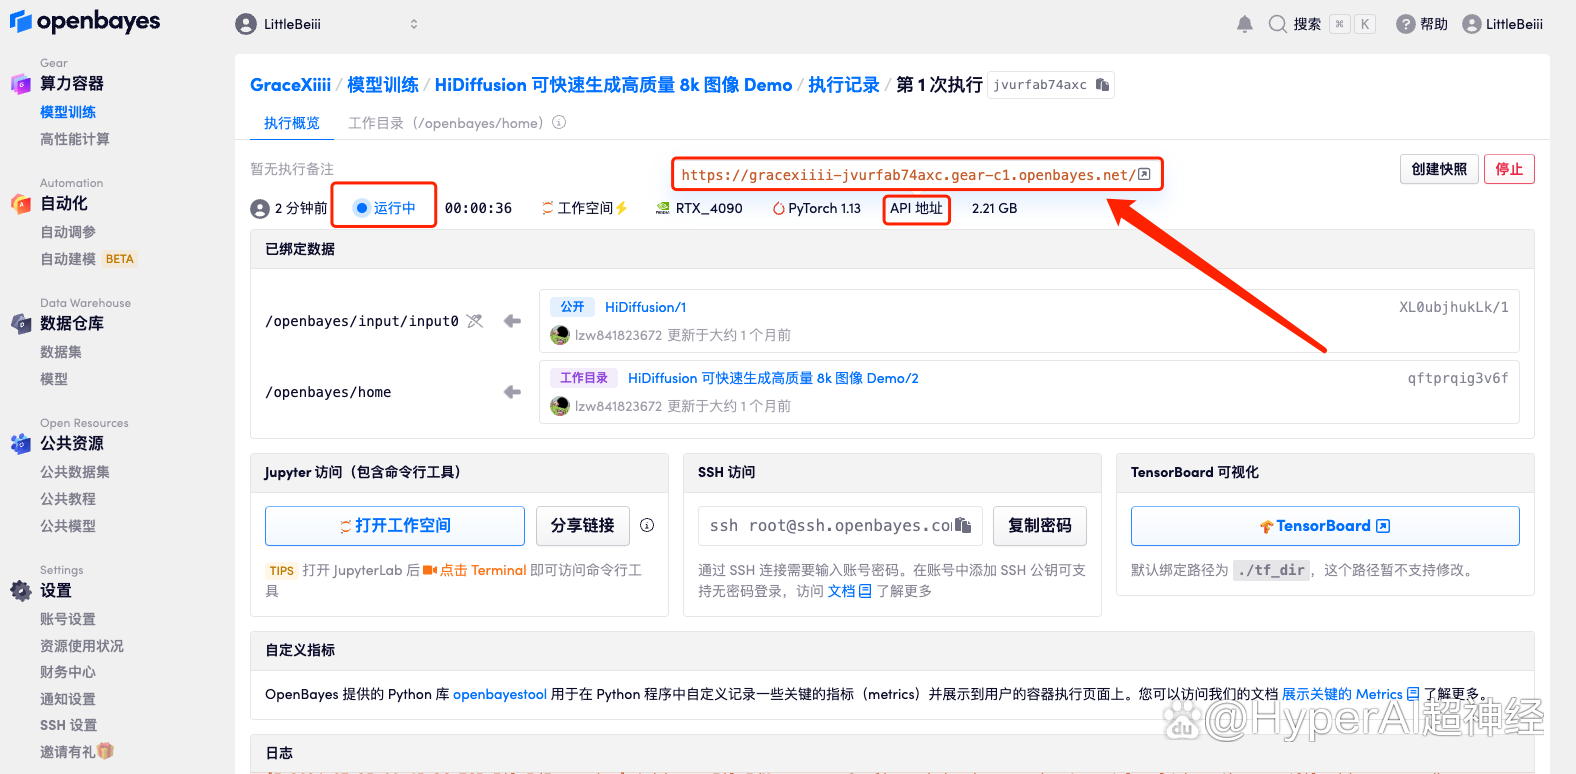
Task: Click the 算力容器 sidebar icon
Action: click(x=21, y=84)
